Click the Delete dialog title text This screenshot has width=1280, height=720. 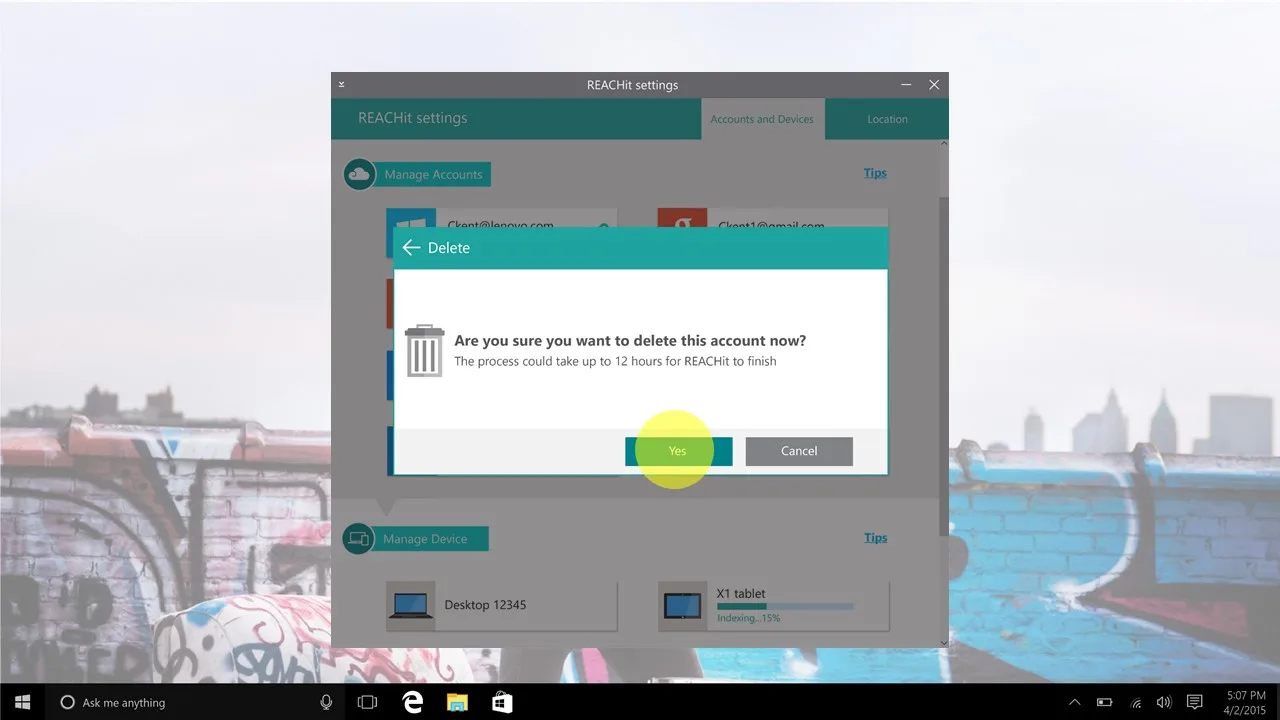pos(449,248)
